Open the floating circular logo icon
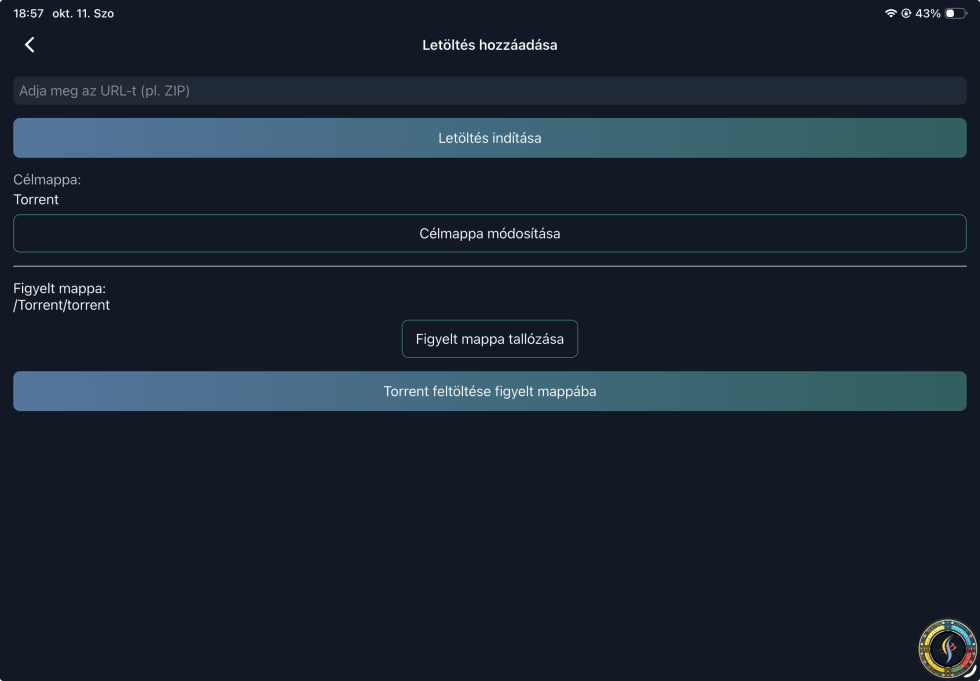This screenshot has width=980, height=681. click(946, 649)
